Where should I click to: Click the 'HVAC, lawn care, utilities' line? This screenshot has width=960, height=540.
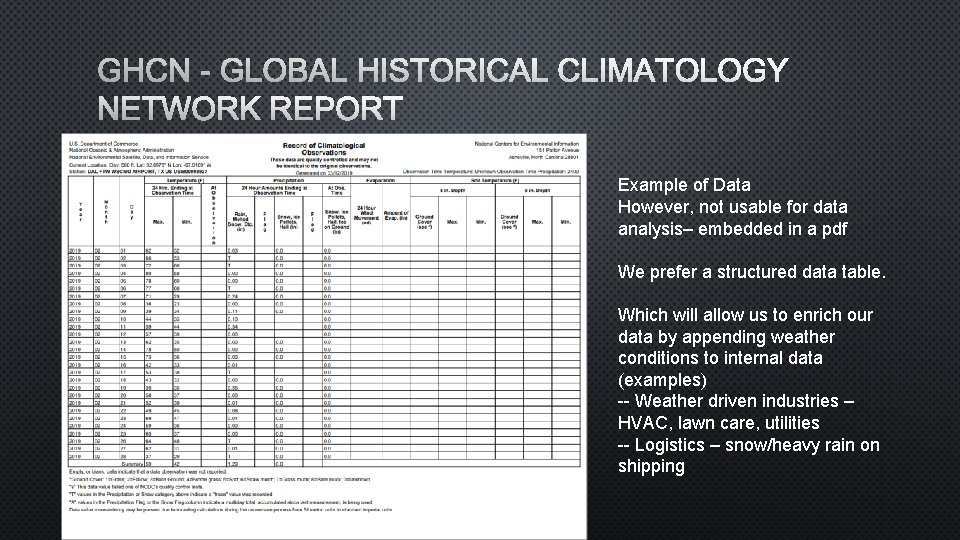click(x=718, y=423)
